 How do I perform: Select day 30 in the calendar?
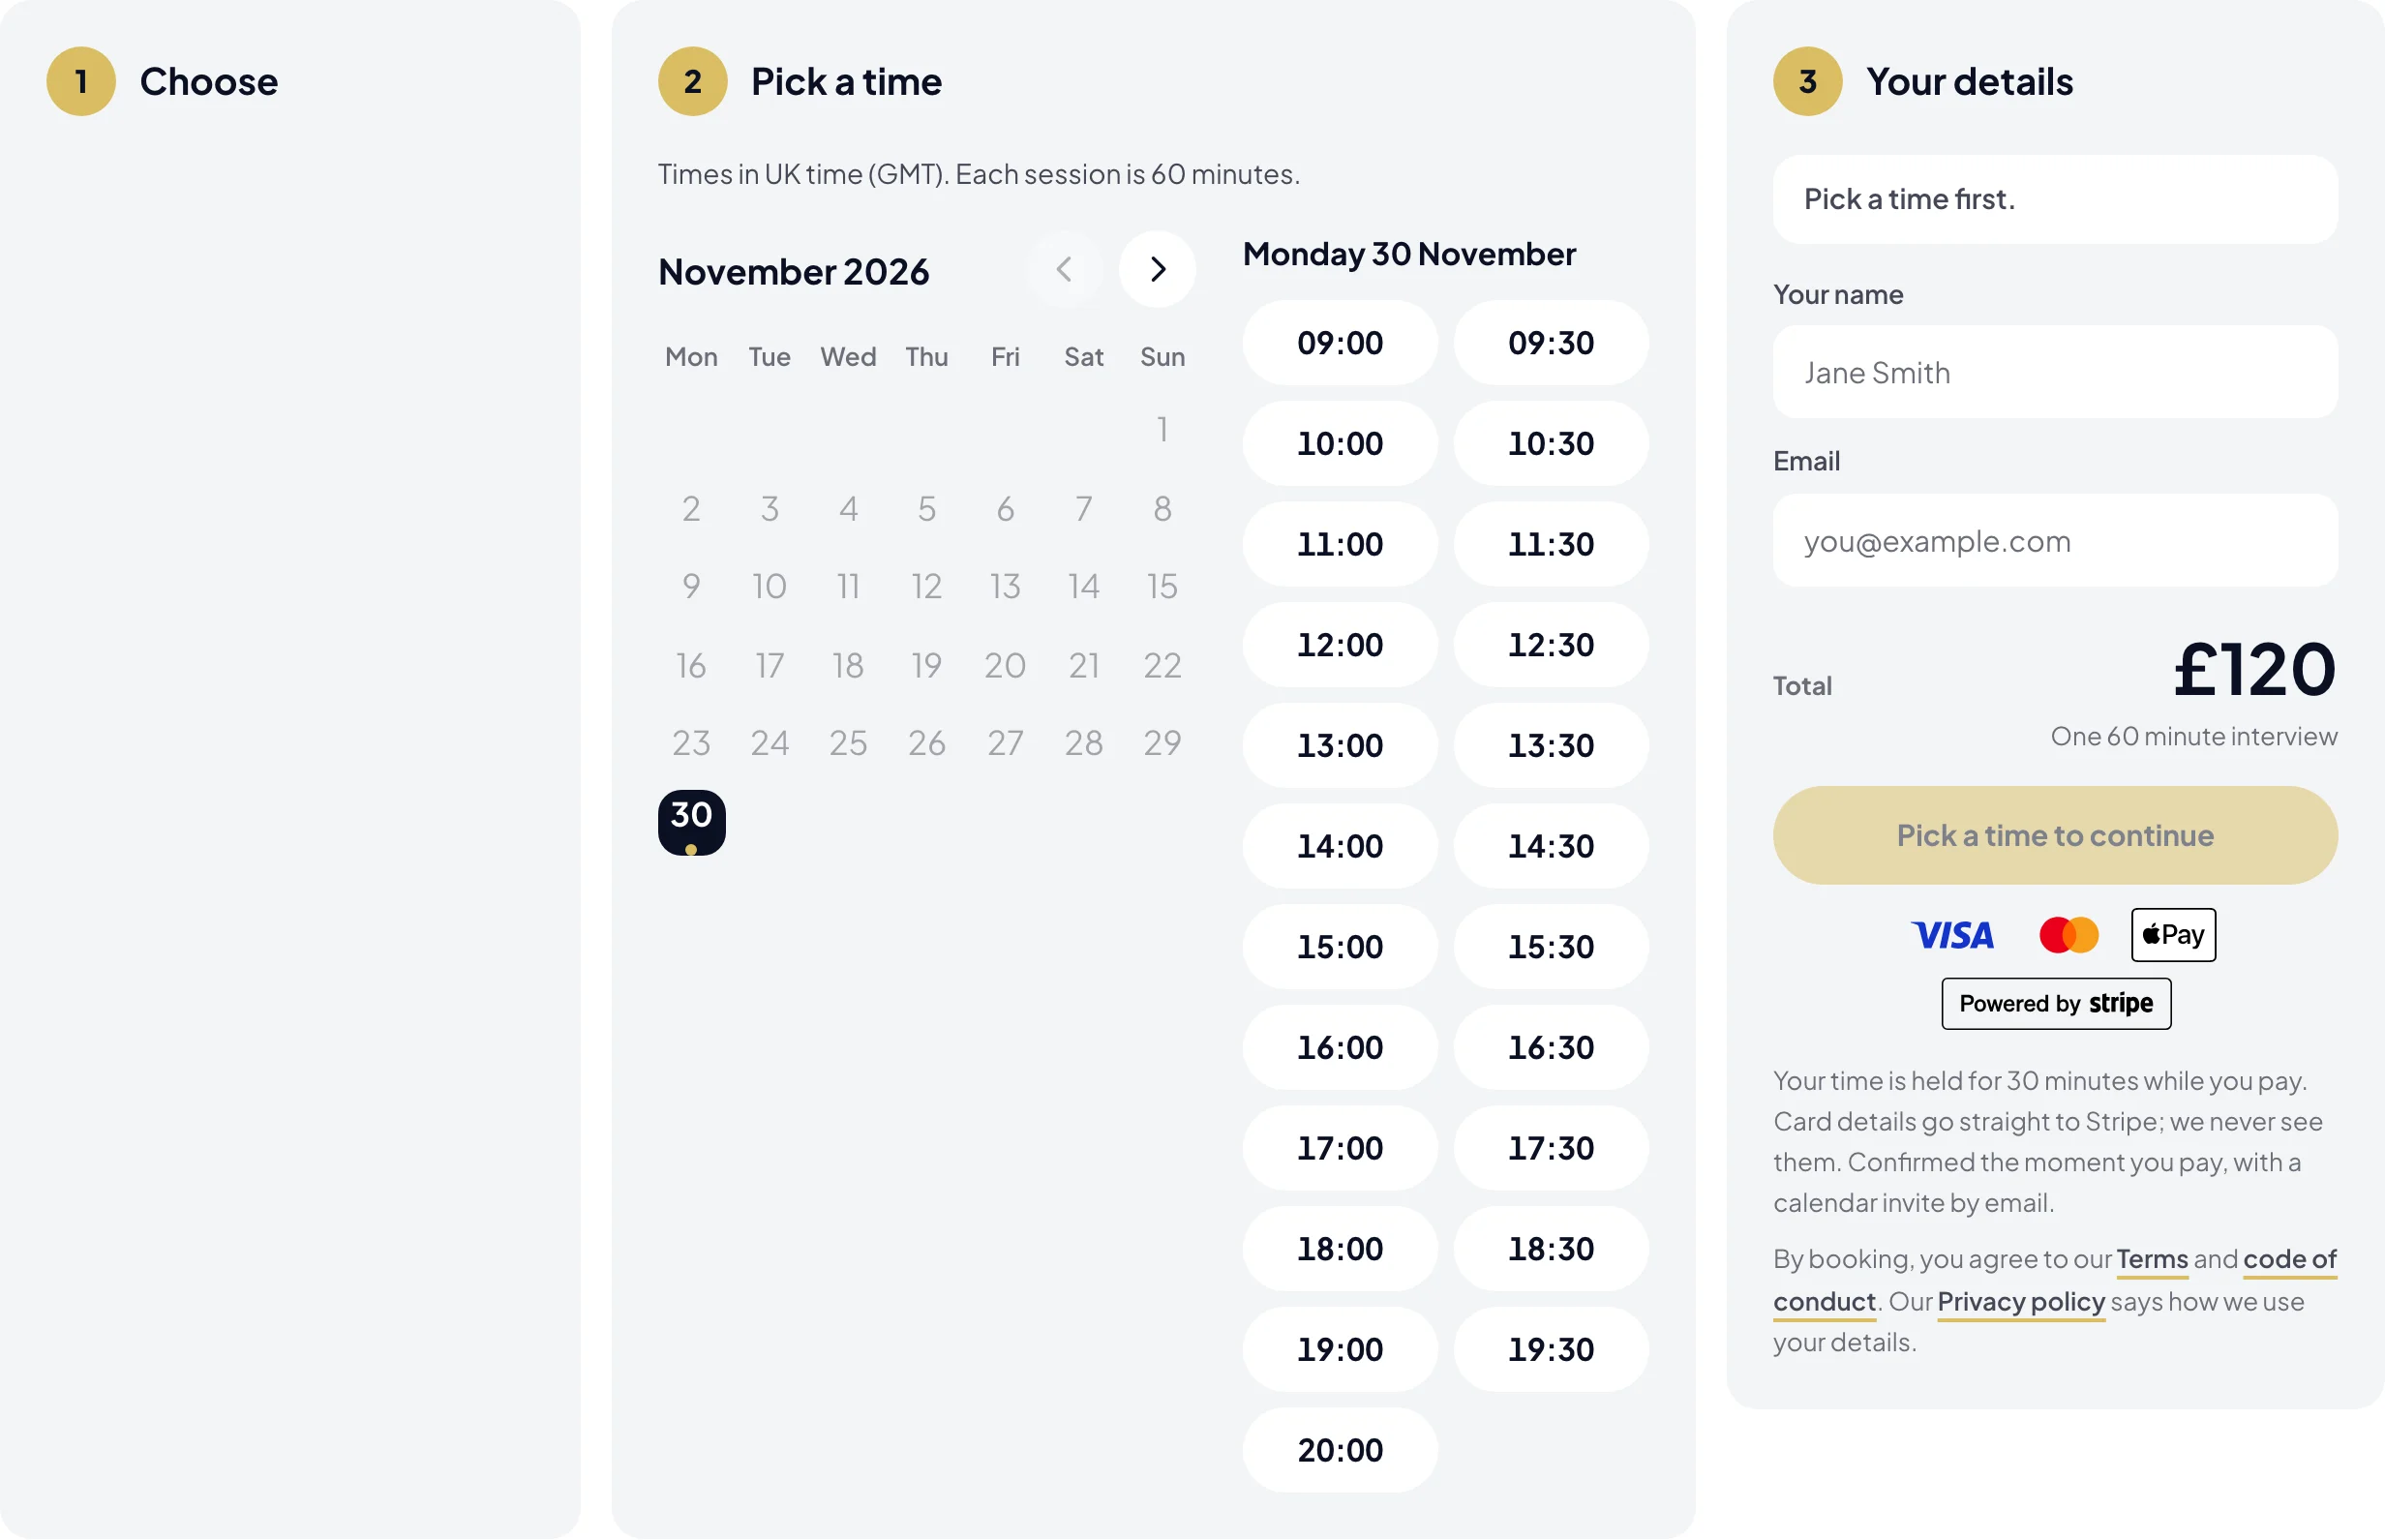(691, 822)
